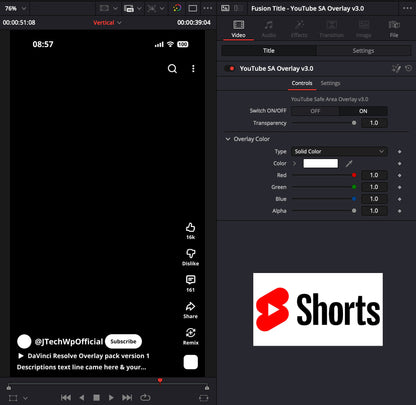This screenshot has width=416, height=405.
Task: Add keyframe for Red parameter
Action: 399,175
